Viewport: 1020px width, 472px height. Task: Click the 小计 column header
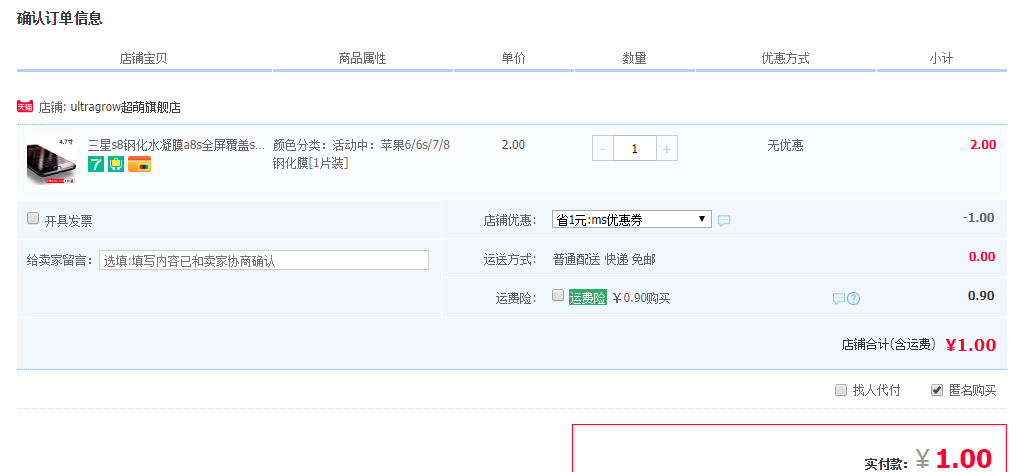941,59
